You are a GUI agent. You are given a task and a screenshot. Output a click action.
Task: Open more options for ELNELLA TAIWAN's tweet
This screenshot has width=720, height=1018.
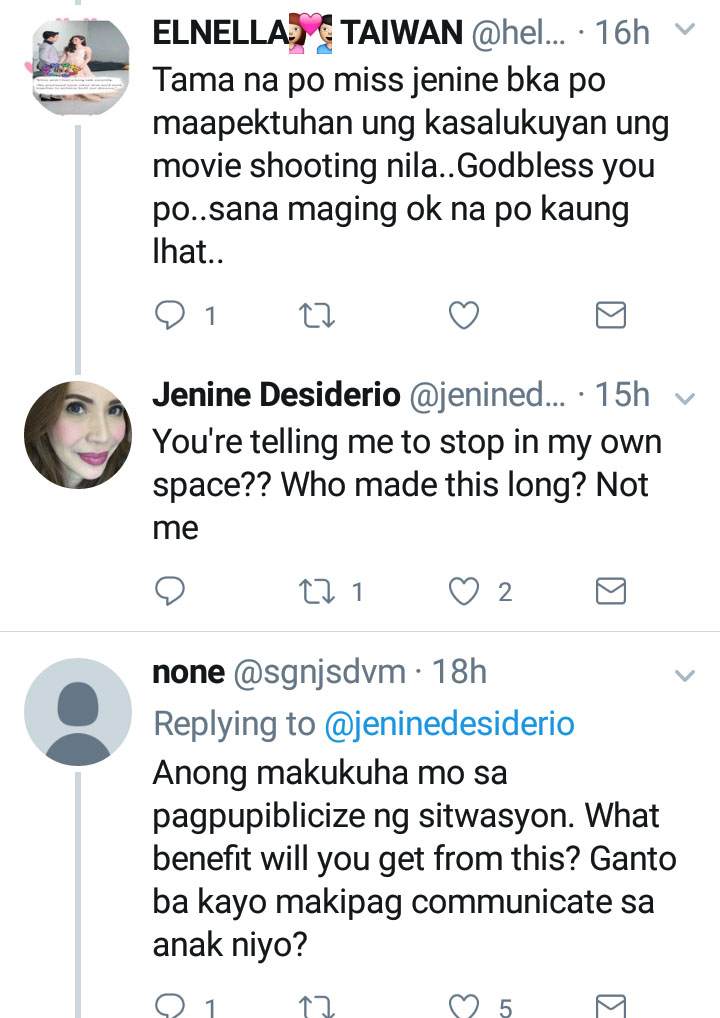coord(685,31)
